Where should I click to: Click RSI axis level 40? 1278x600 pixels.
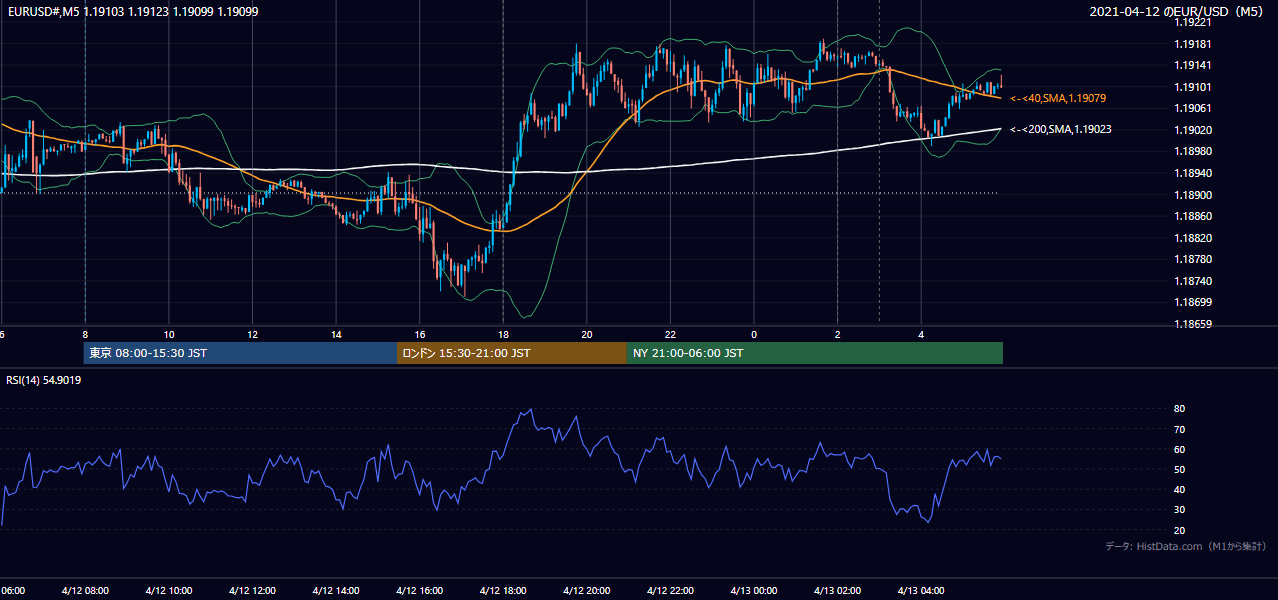click(x=1179, y=490)
